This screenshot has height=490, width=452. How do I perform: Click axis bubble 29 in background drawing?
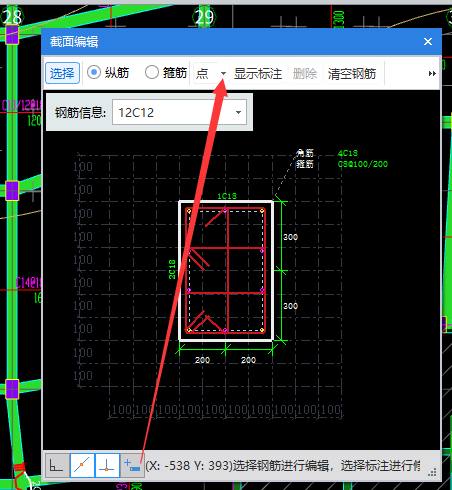204,17
